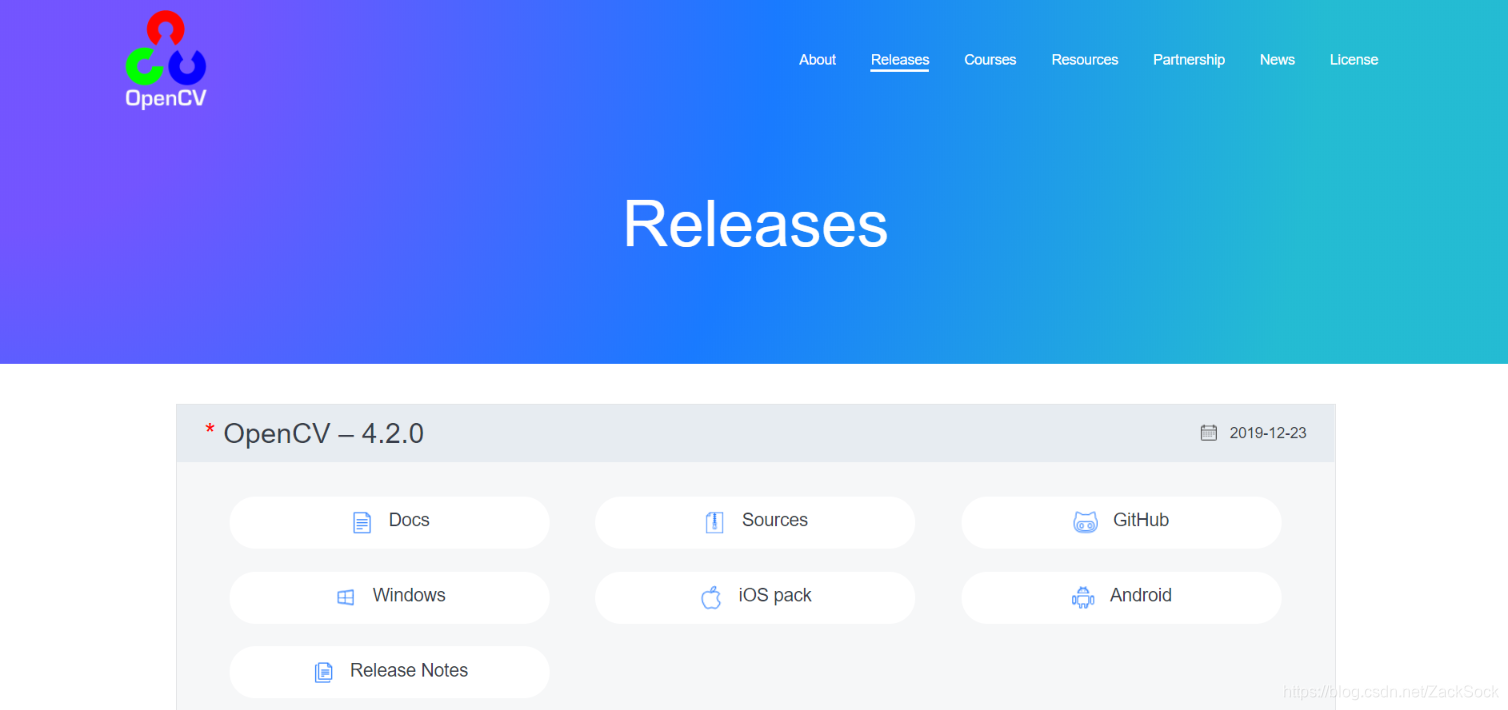Download Sources for OpenCV 4.2.0
The image size is (1508, 710).
pyautogui.click(x=755, y=522)
